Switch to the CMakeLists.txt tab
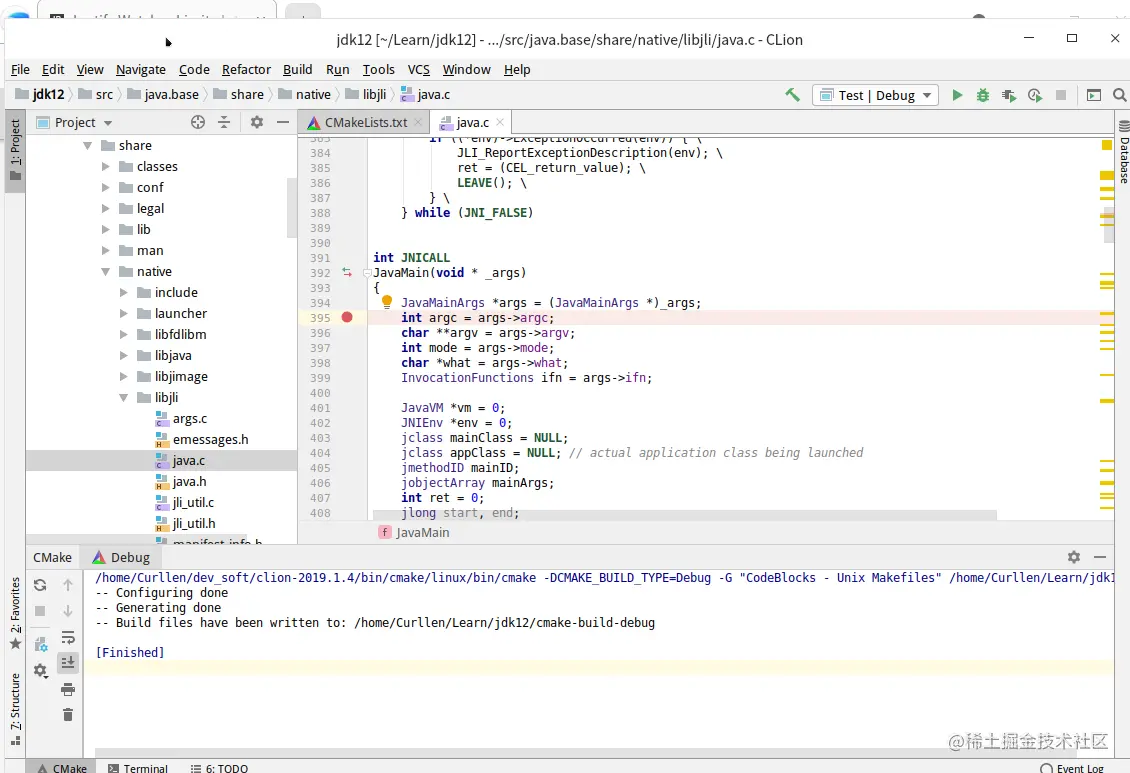This screenshot has height=773, width=1130. [x=364, y=122]
